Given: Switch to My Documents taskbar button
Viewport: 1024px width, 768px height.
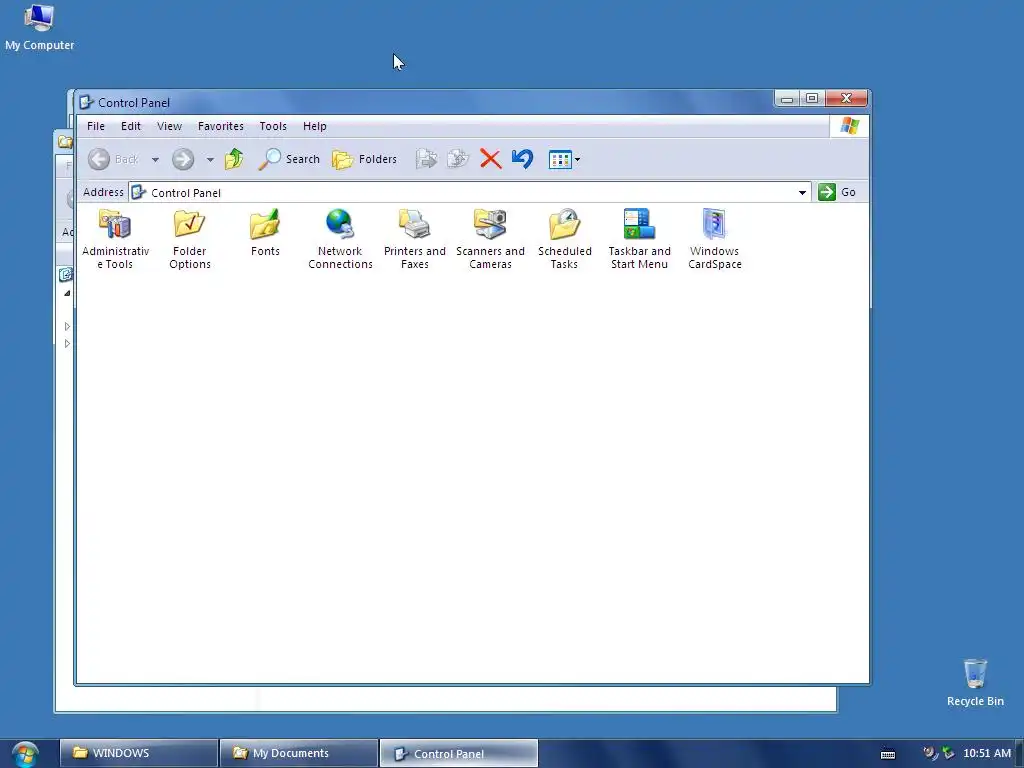Looking at the screenshot, I should (x=299, y=753).
